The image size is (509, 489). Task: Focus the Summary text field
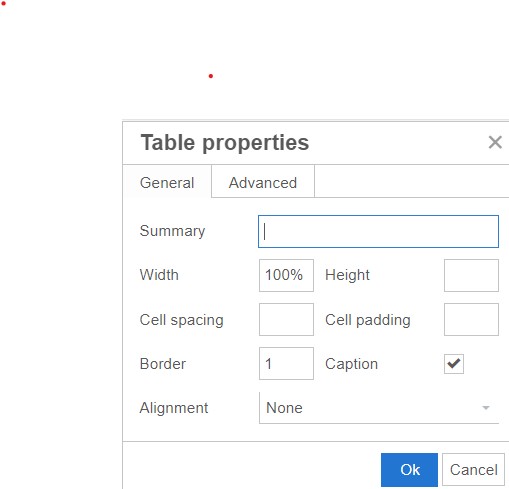coord(378,231)
